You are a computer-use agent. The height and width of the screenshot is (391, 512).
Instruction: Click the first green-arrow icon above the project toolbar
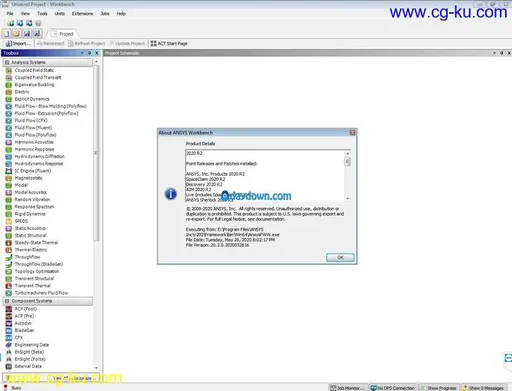(11, 23)
